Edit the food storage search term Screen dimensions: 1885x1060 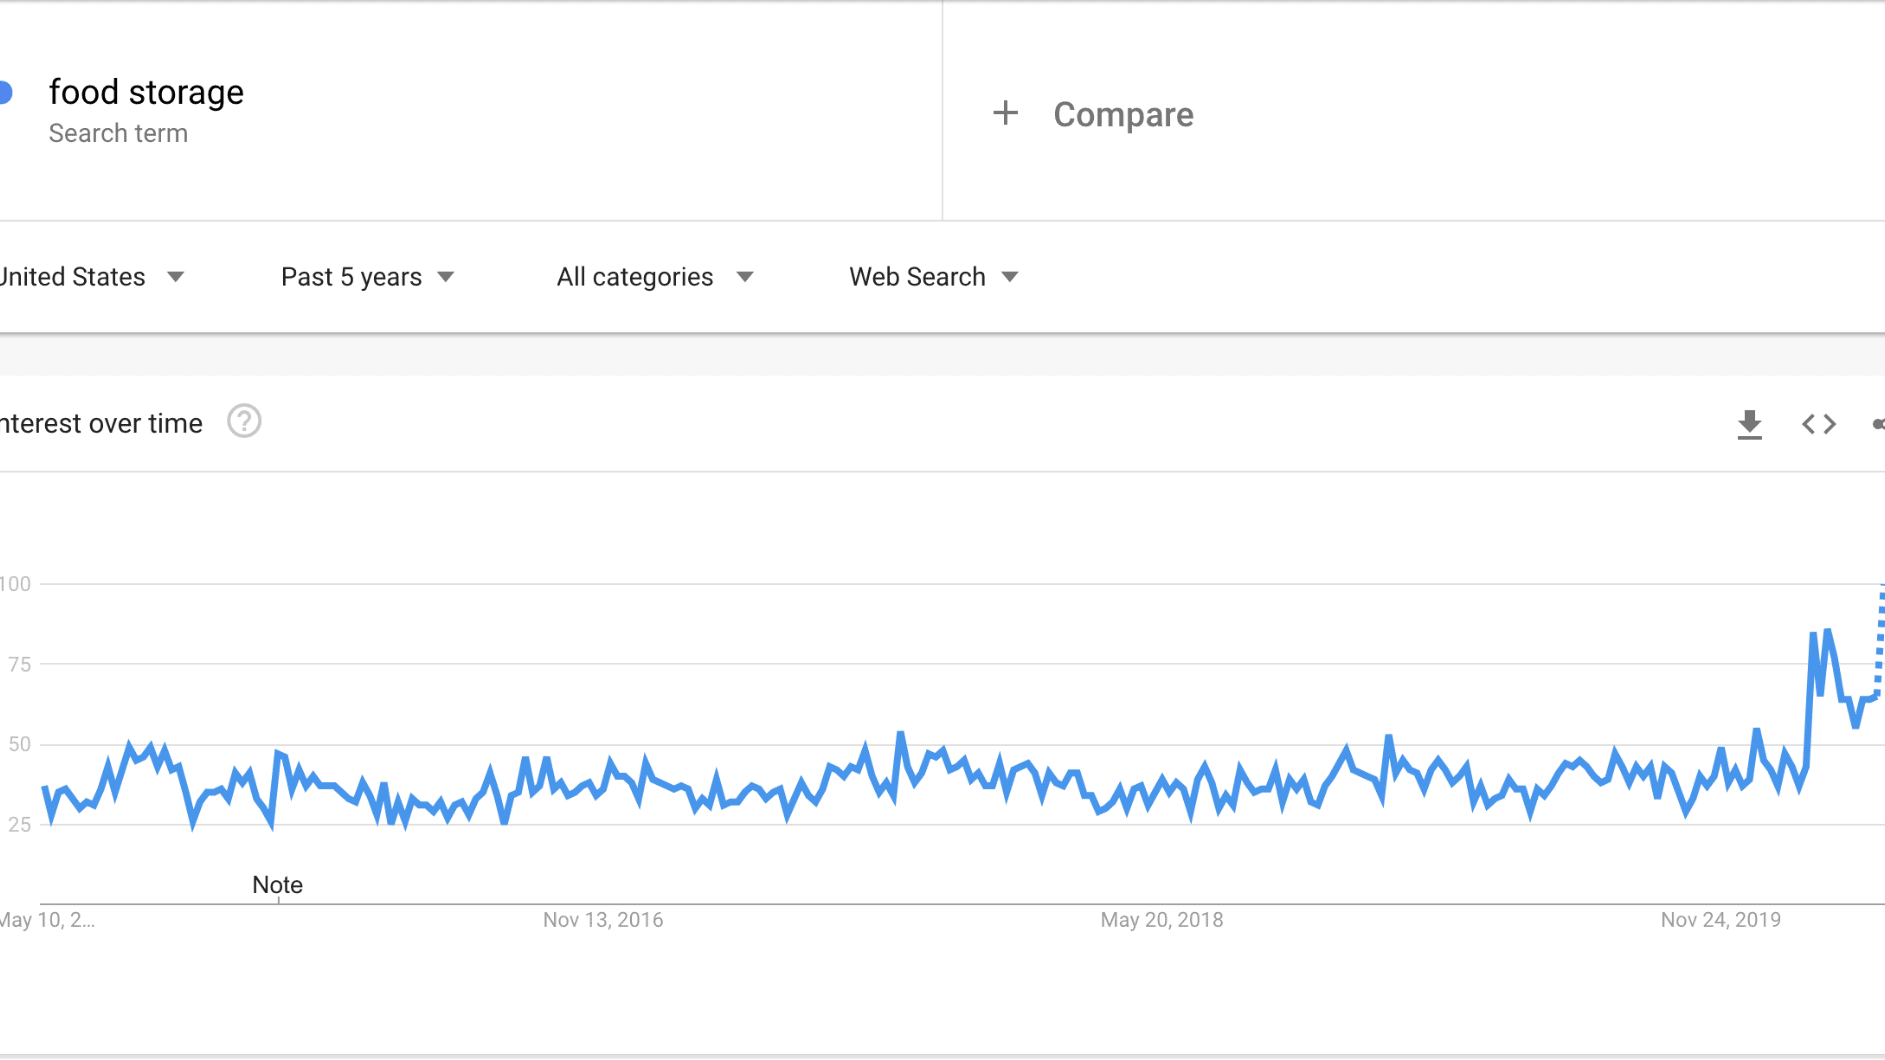[146, 92]
